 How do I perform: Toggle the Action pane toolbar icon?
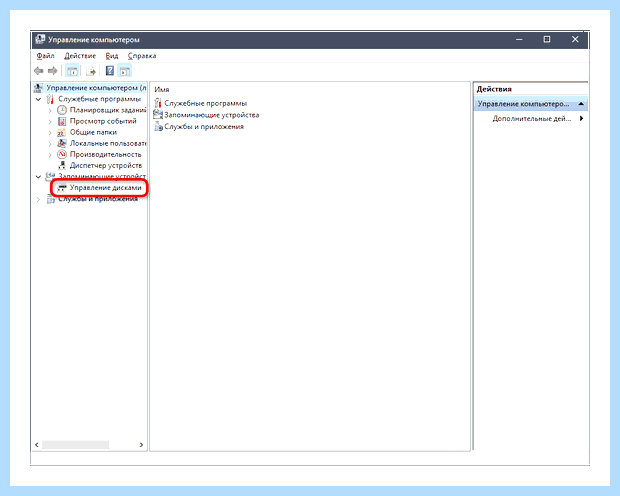point(125,71)
